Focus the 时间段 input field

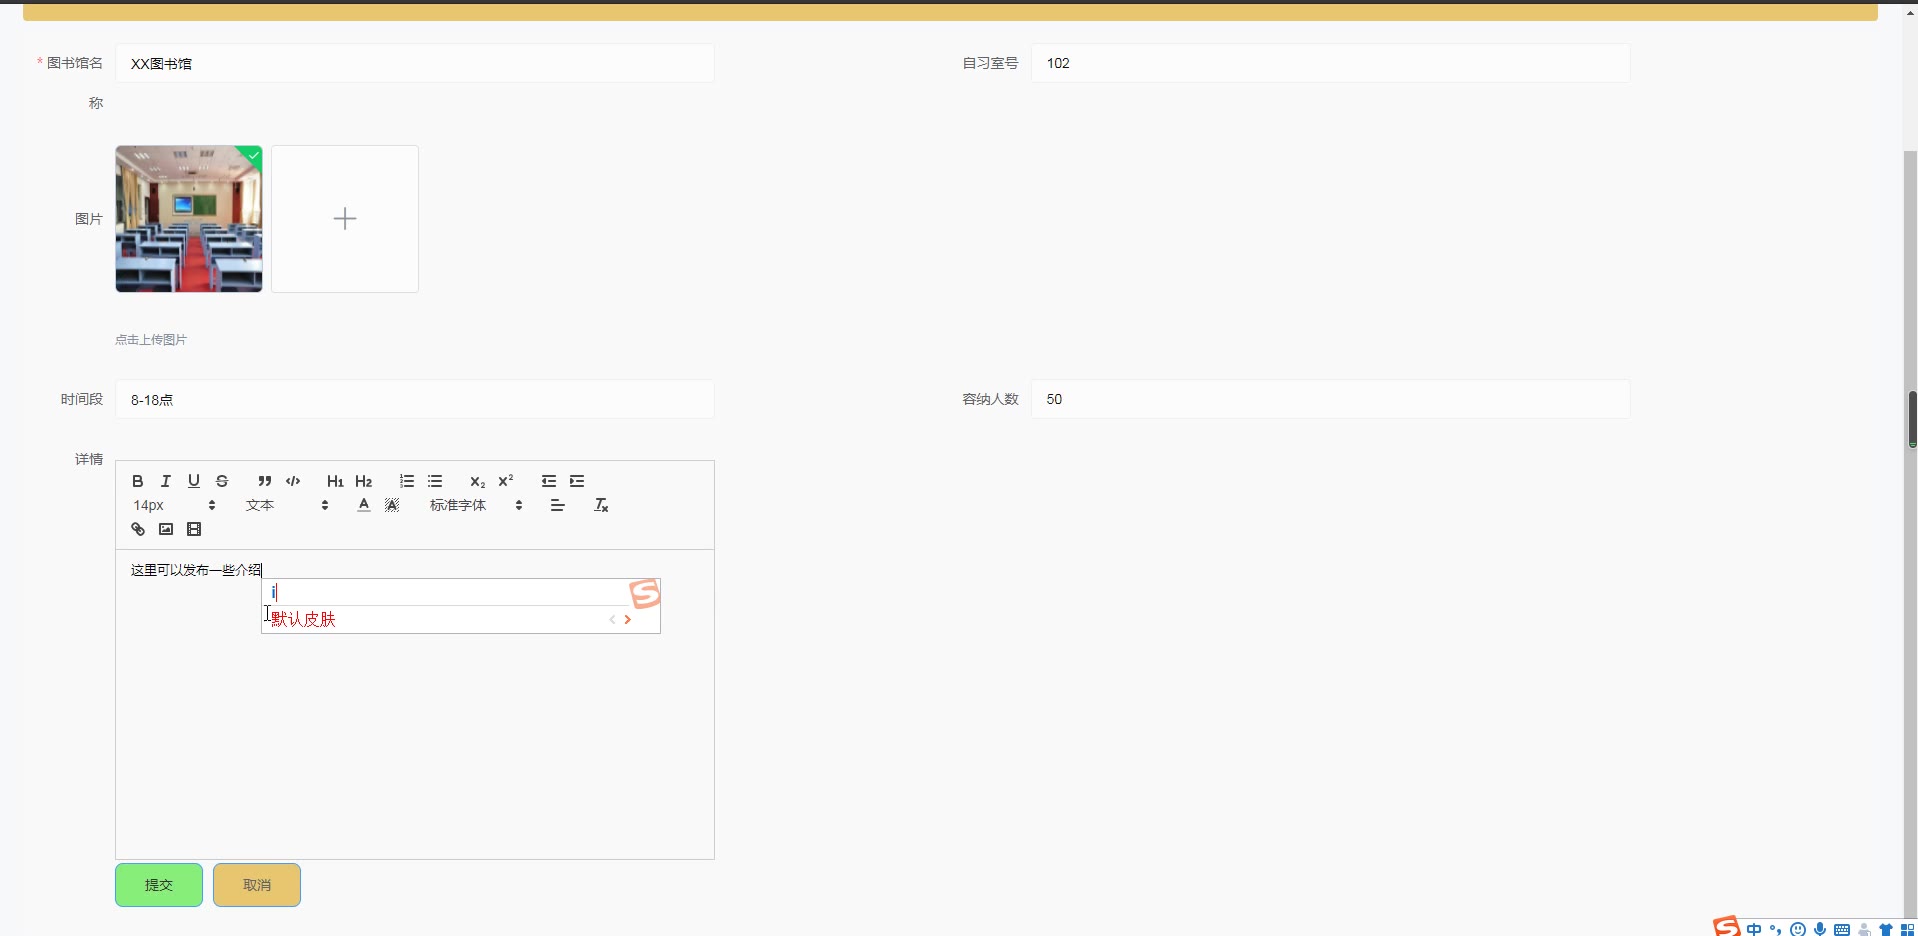(x=415, y=399)
